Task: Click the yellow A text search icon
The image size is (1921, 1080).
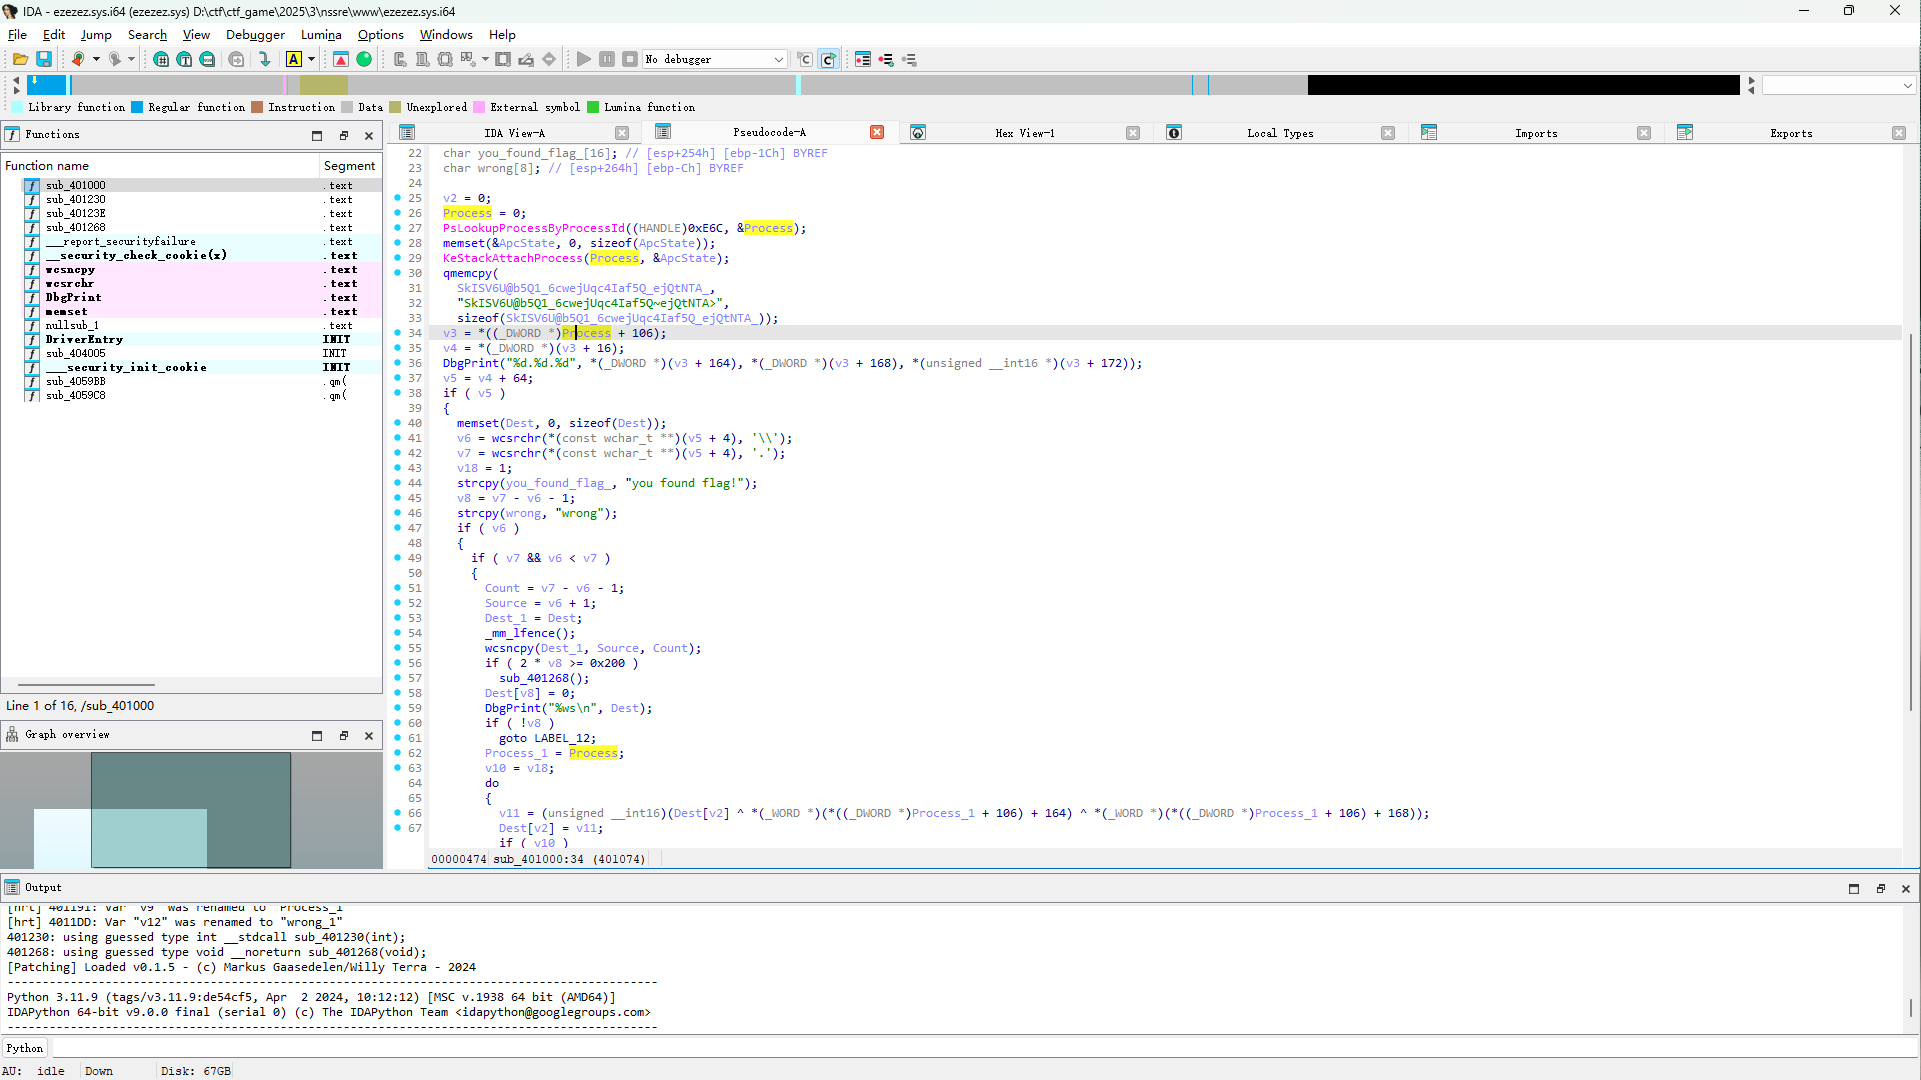Action: [294, 60]
